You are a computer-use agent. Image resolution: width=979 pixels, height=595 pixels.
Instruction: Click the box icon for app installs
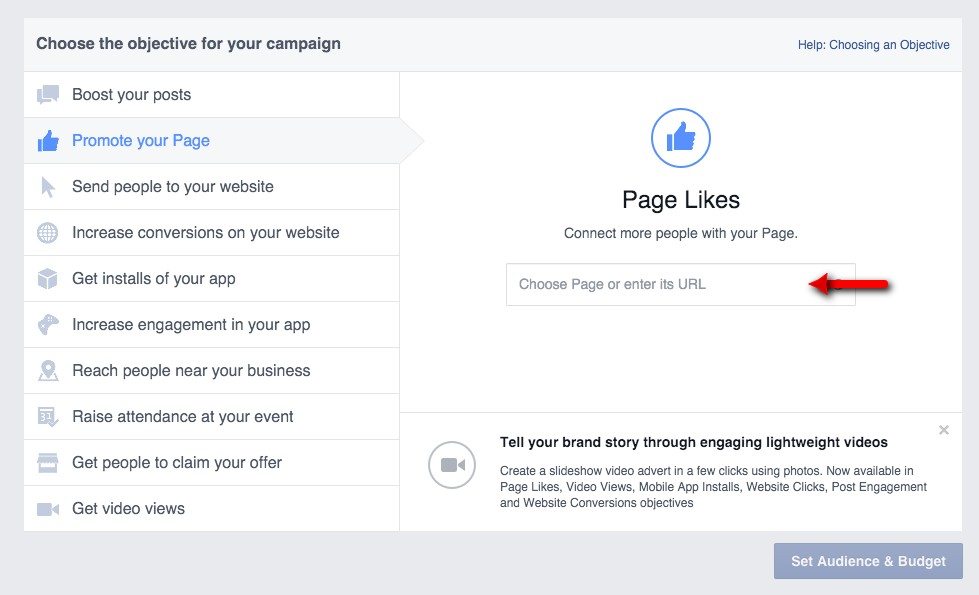(x=48, y=279)
